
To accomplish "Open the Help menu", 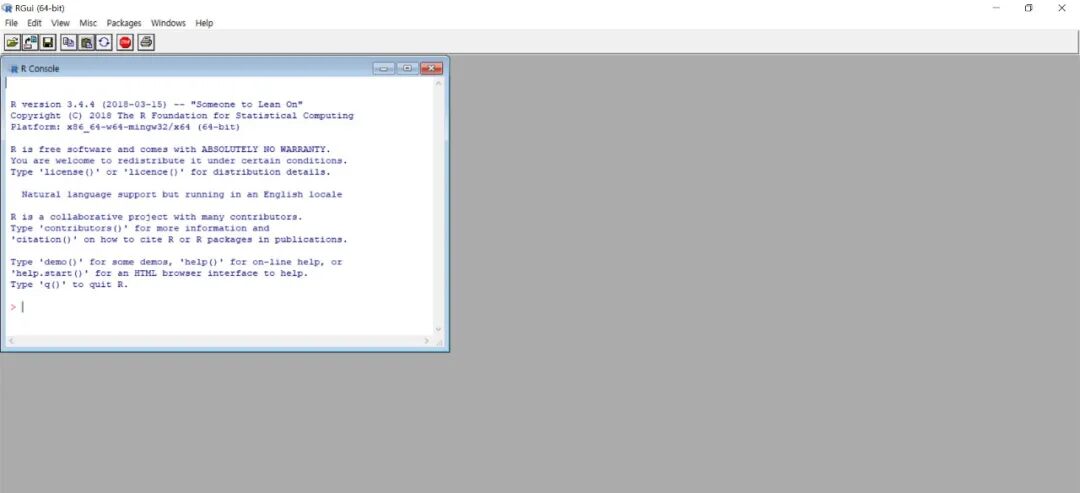I will (x=205, y=23).
